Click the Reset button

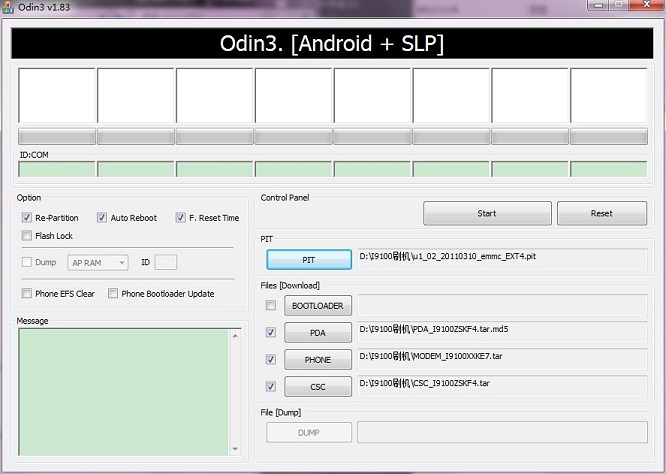(x=602, y=213)
